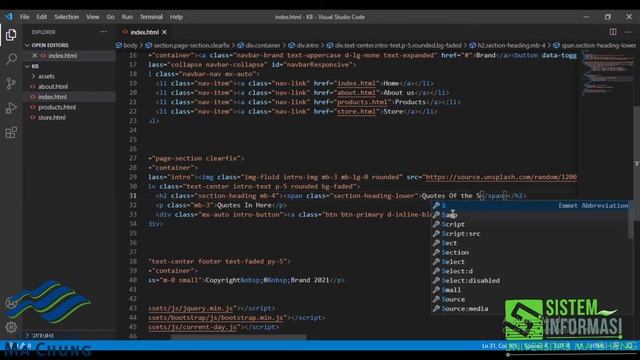Select the top 's' Emmet Abbreviation suggestion
This screenshot has height=360, width=640.
pyautogui.click(x=531, y=205)
